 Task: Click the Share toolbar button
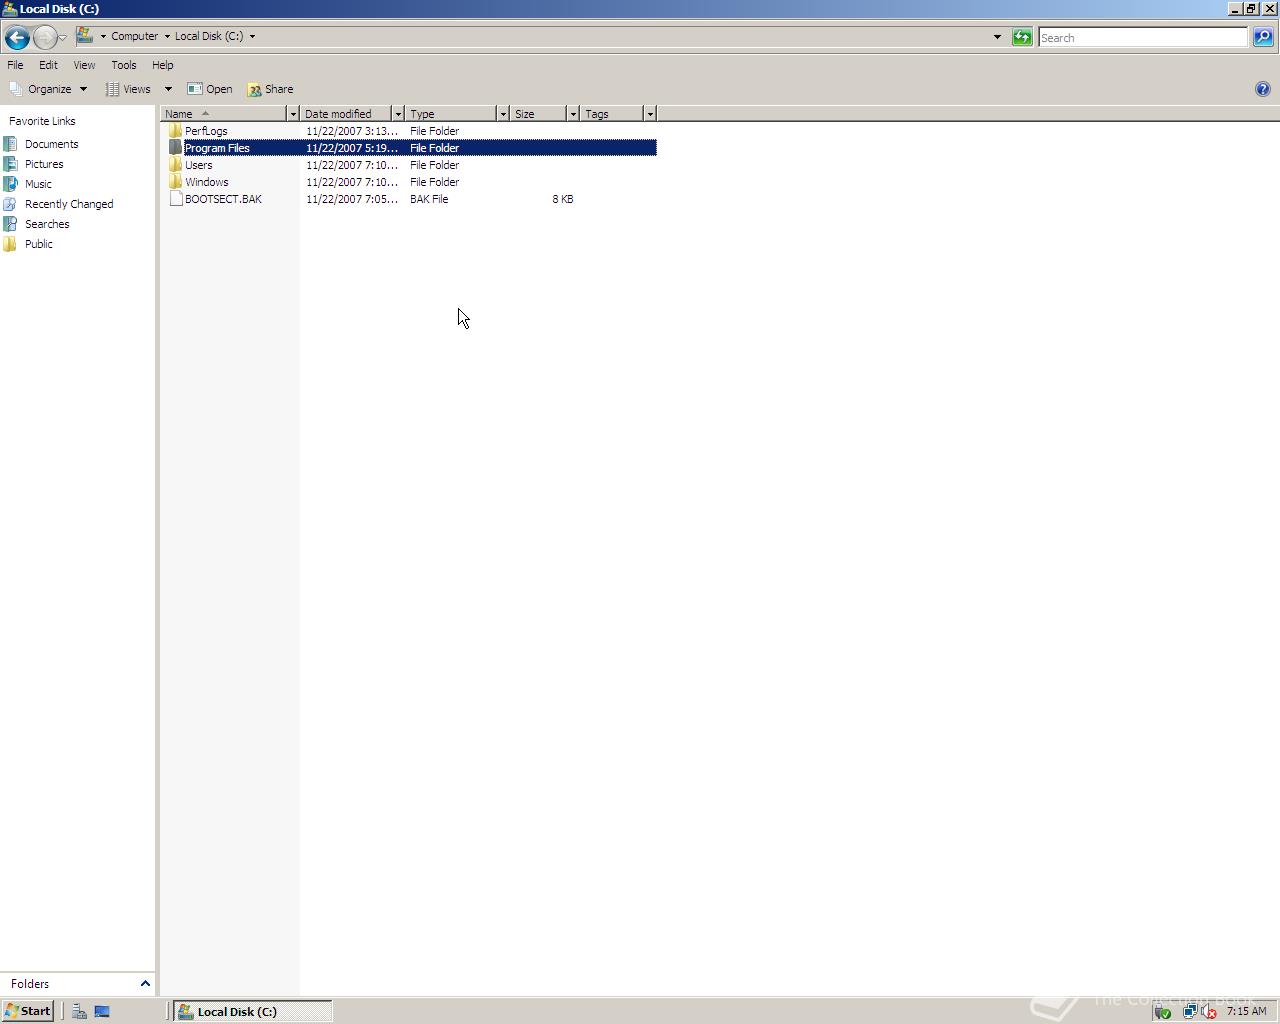click(x=270, y=89)
